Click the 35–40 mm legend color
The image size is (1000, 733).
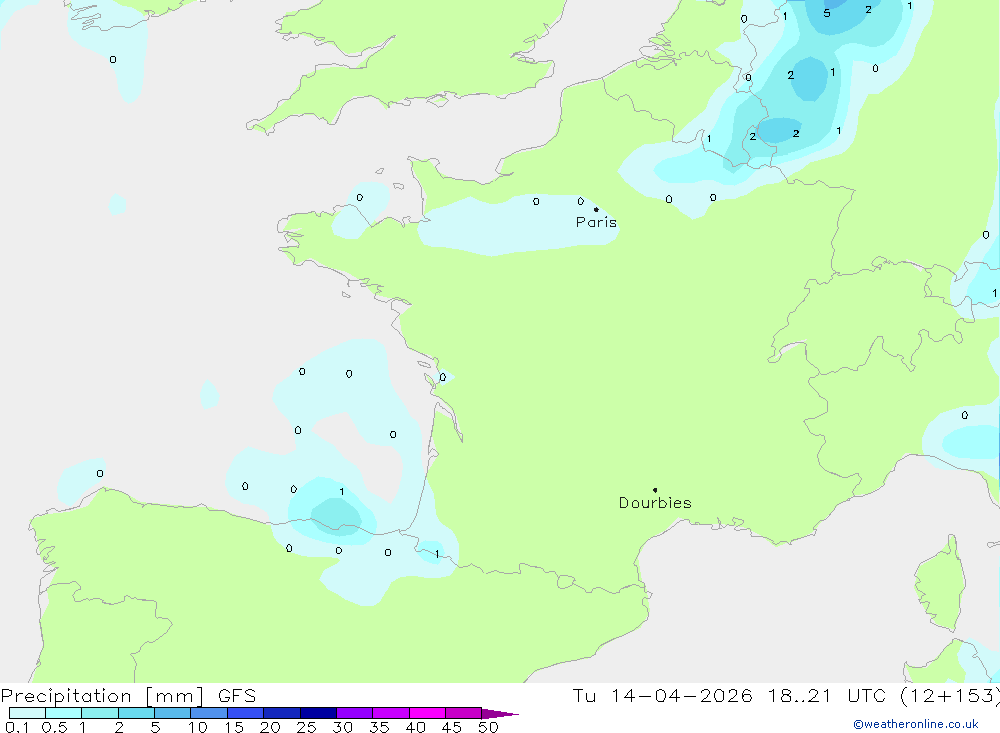(391, 713)
